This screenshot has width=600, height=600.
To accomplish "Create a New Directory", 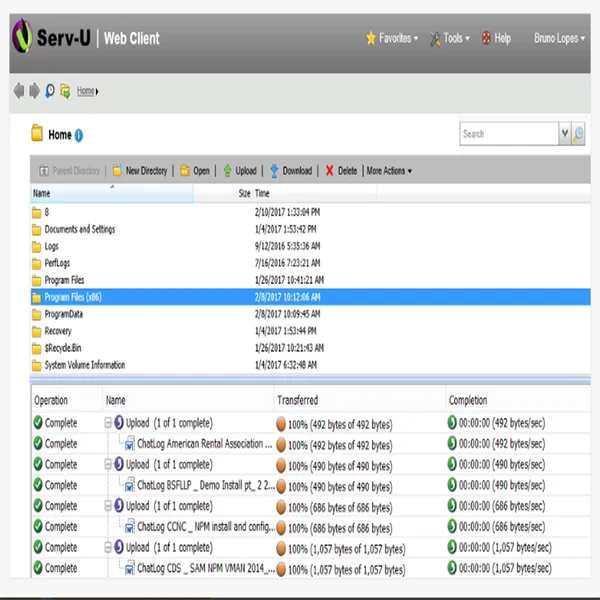I will [140, 171].
